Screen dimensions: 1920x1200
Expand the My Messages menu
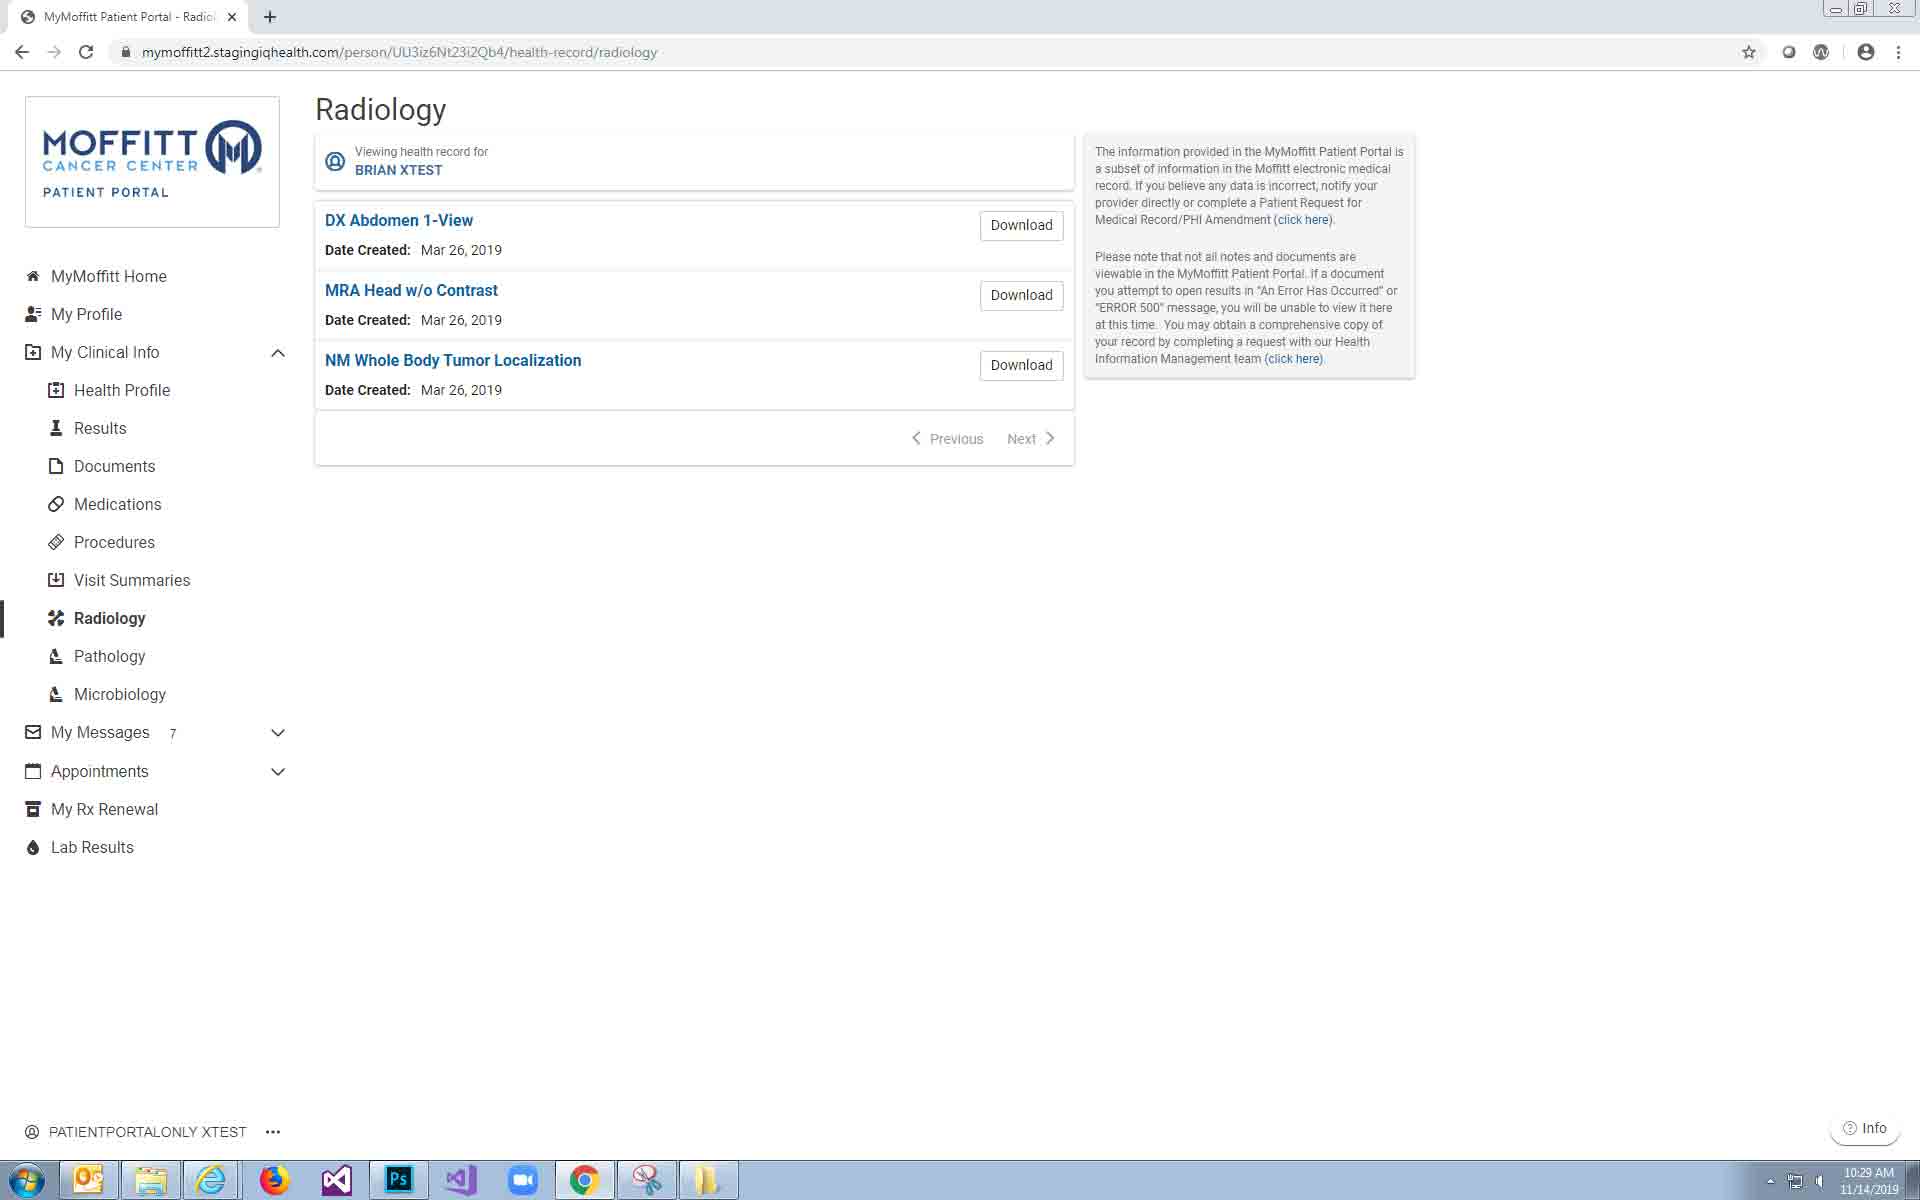pyautogui.click(x=278, y=733)
